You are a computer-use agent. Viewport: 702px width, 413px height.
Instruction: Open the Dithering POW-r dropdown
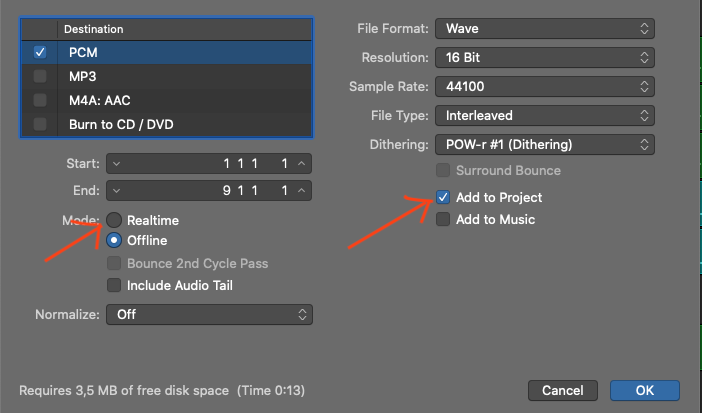(x=546, y=145)
